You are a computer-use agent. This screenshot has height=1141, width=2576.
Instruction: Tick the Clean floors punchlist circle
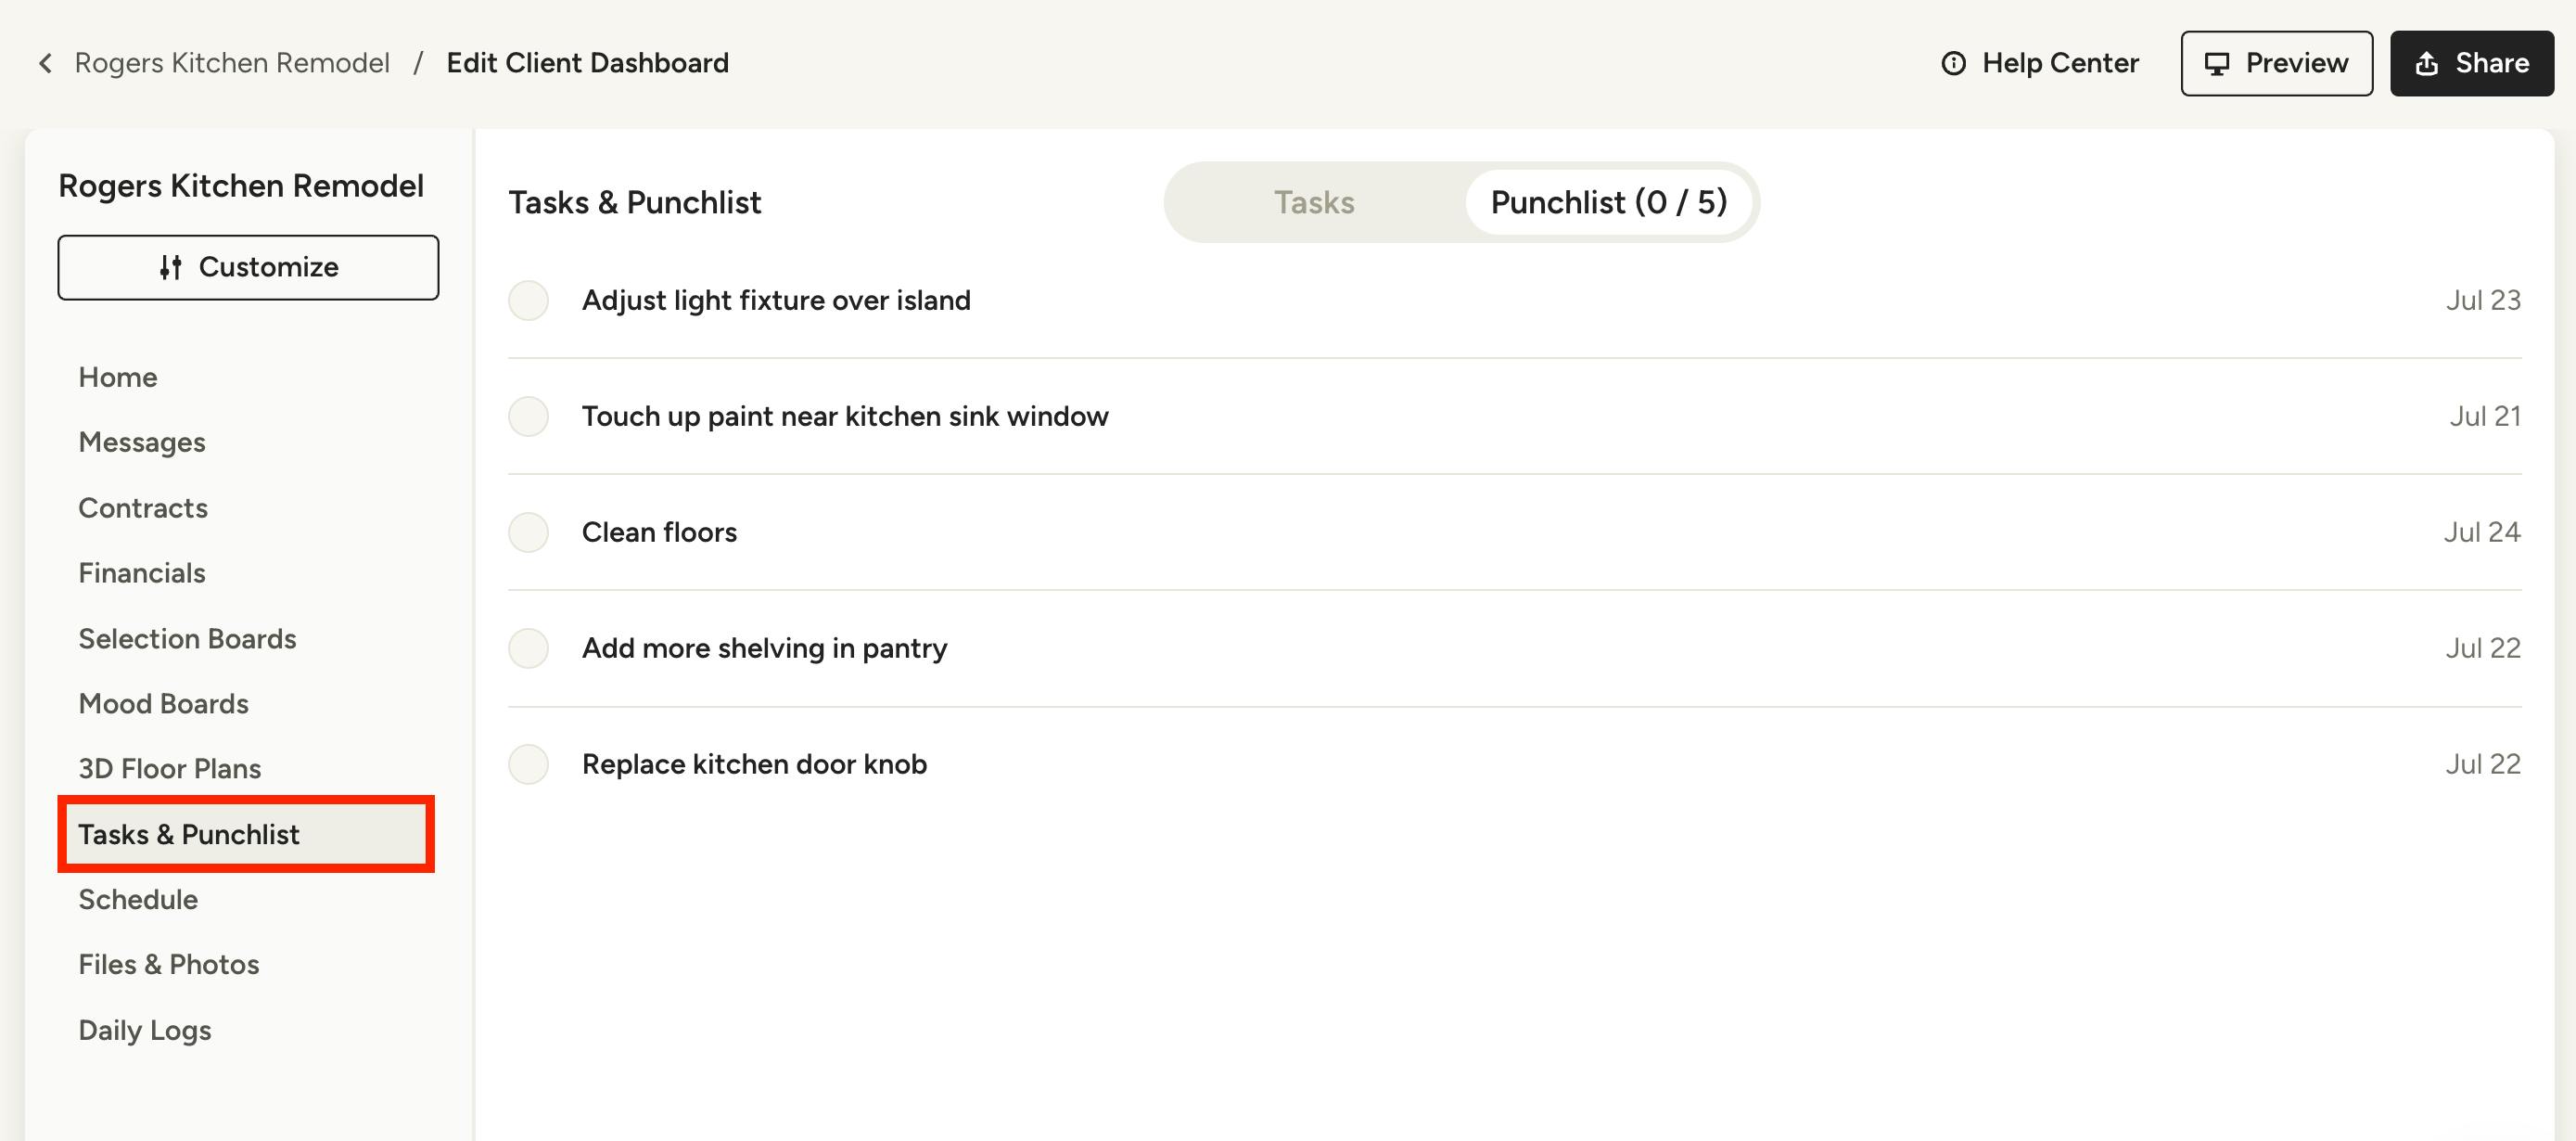coord(528,532)
